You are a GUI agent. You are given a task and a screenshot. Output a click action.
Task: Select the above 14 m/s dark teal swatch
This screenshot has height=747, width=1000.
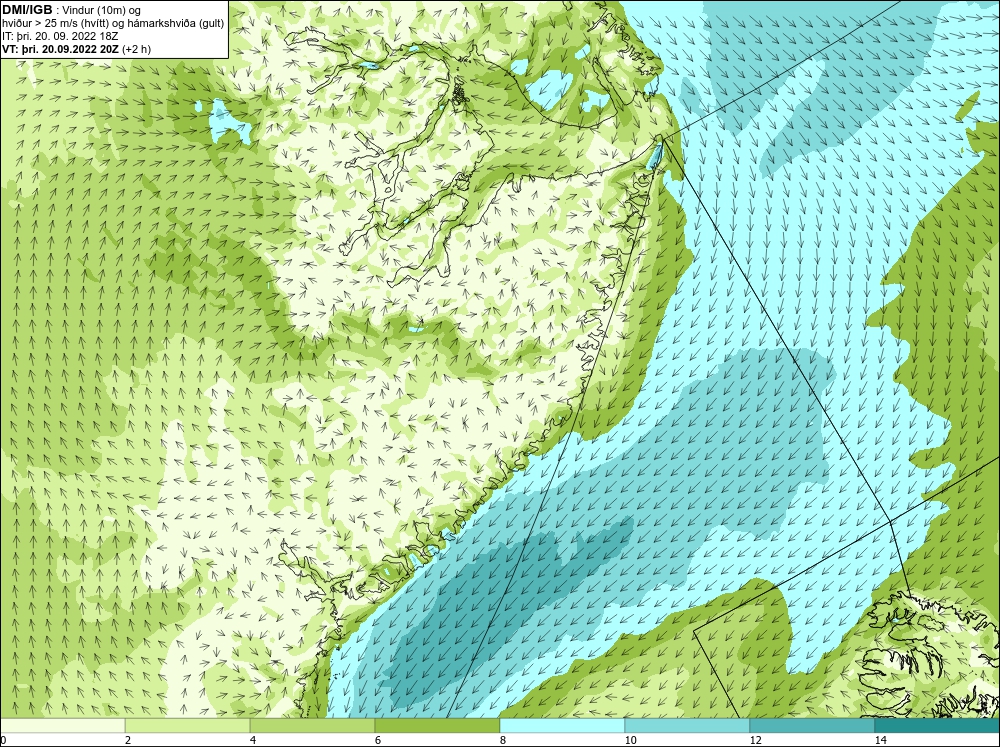pyautogui.click(x=937, y=725)
